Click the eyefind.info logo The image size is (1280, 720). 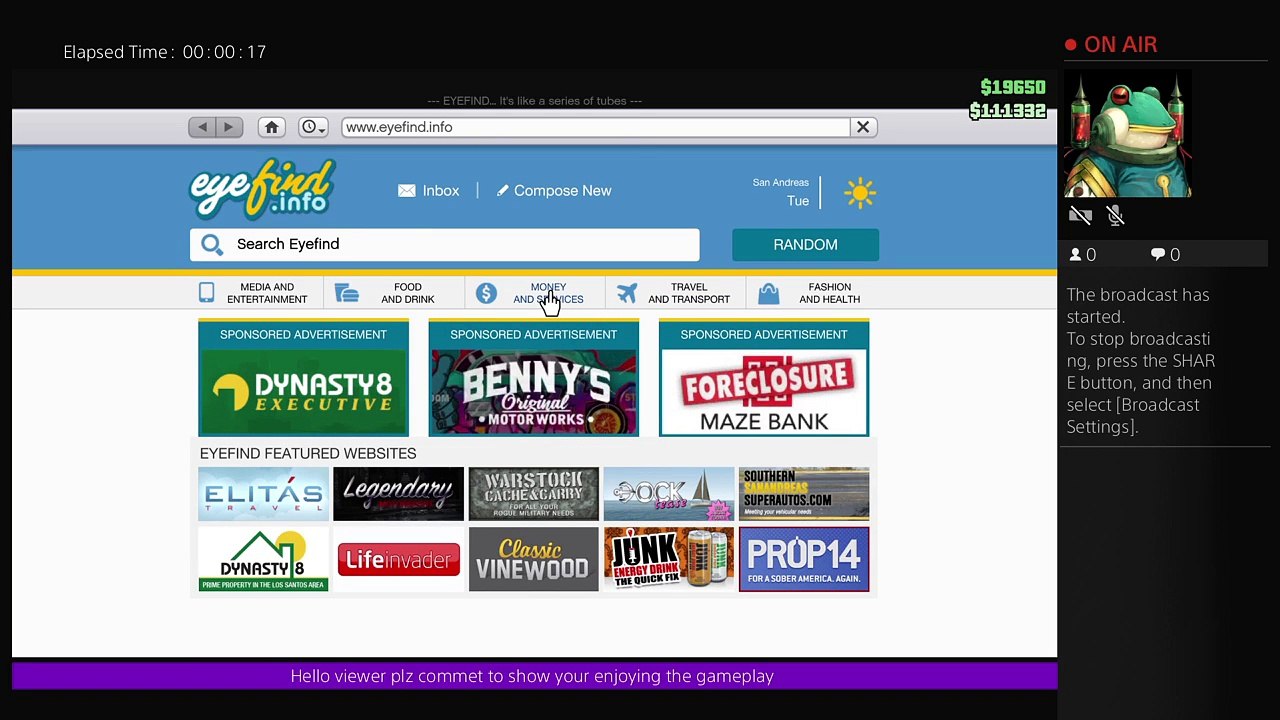262,188
